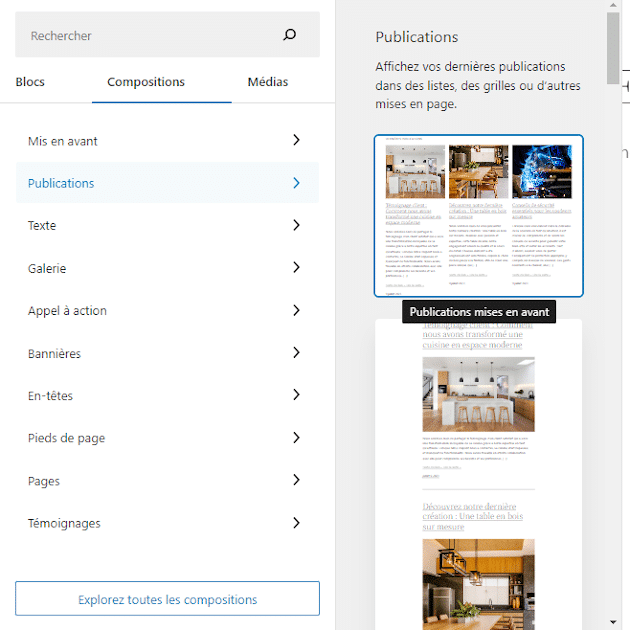
Task: Type in the Rechercher search field
Action: click(150, 35)
